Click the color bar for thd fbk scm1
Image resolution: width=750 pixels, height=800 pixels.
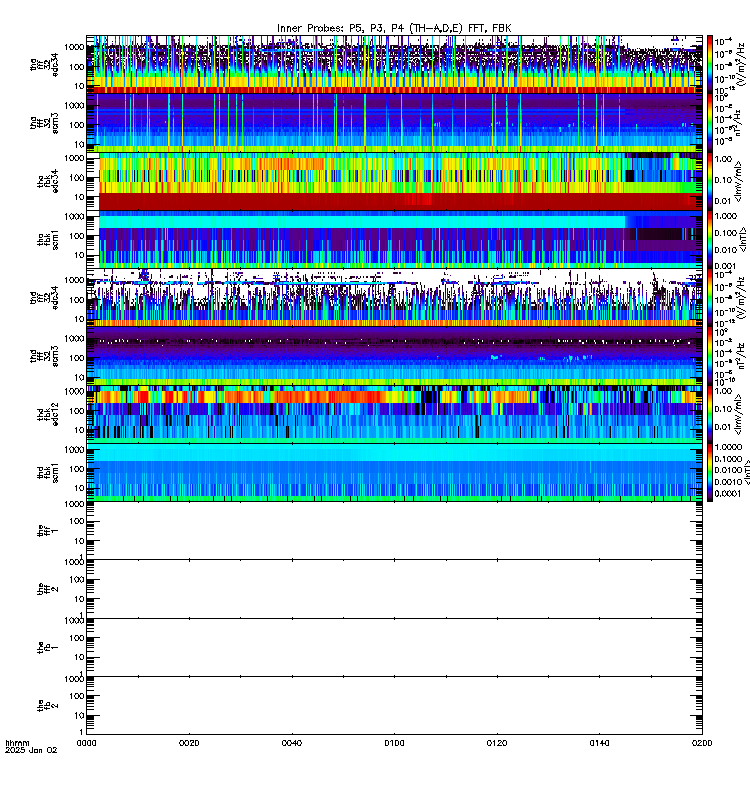pos(710,472)
